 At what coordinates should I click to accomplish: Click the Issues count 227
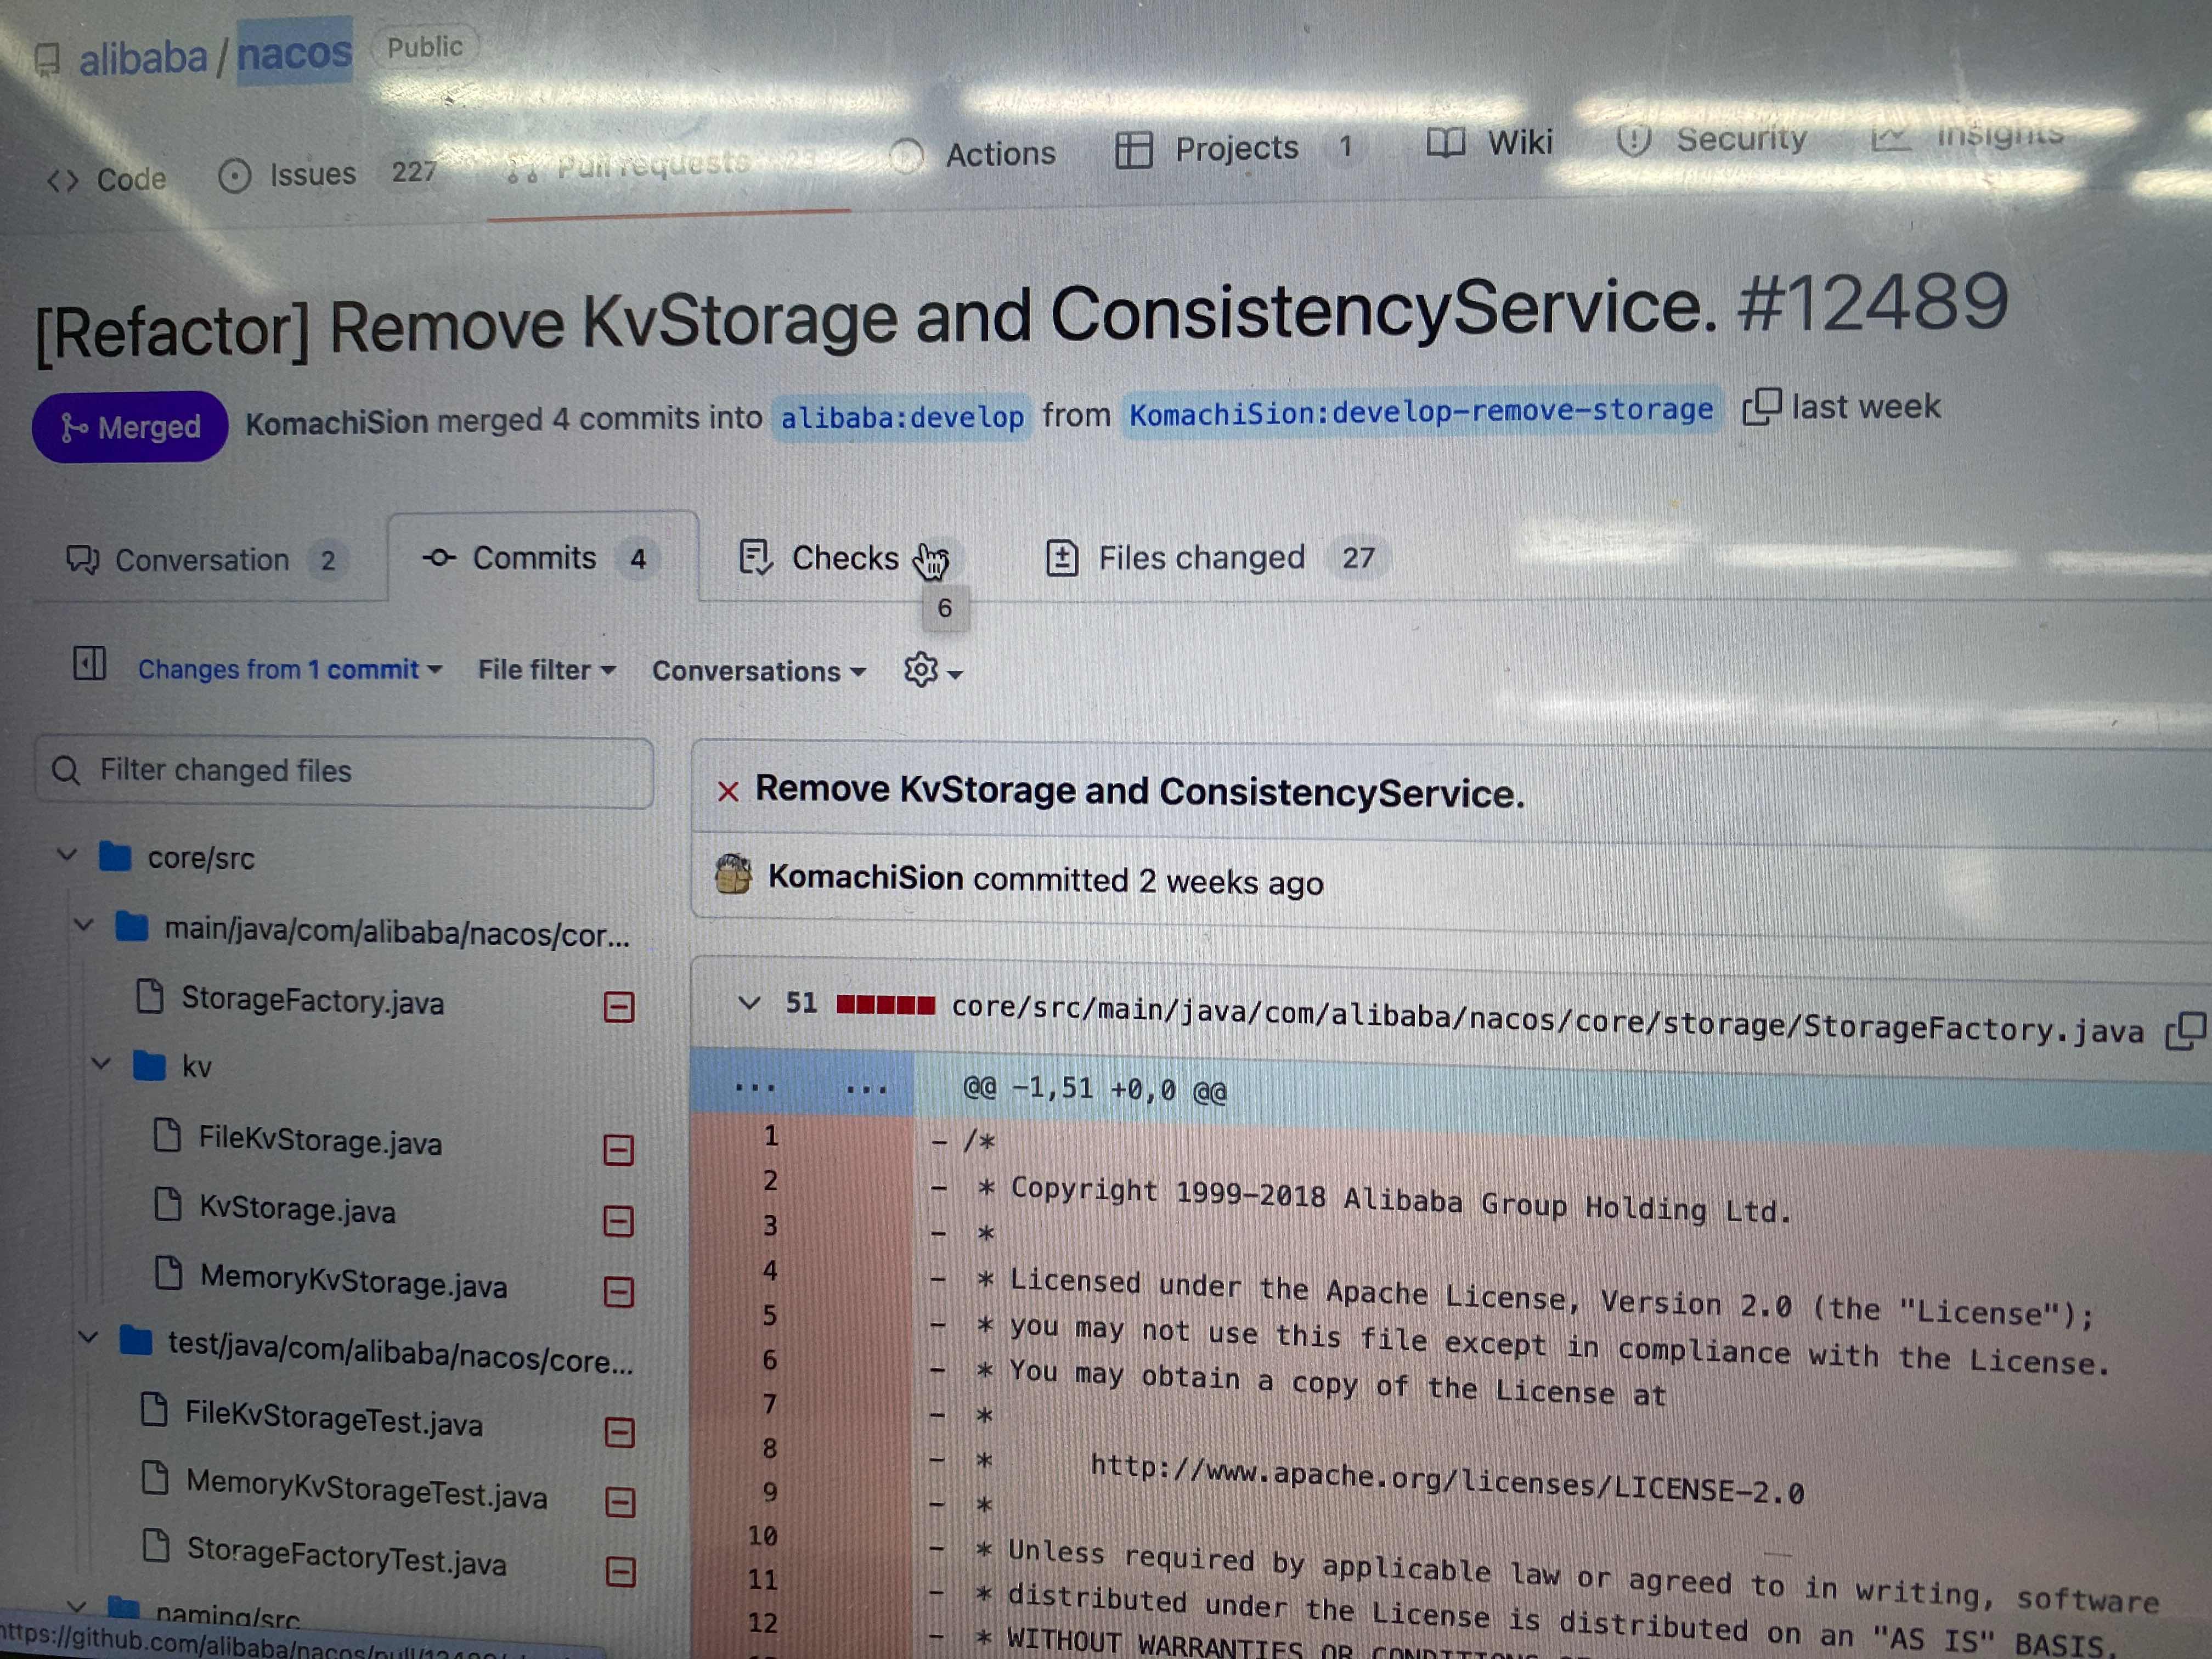[x=413, y=172]
